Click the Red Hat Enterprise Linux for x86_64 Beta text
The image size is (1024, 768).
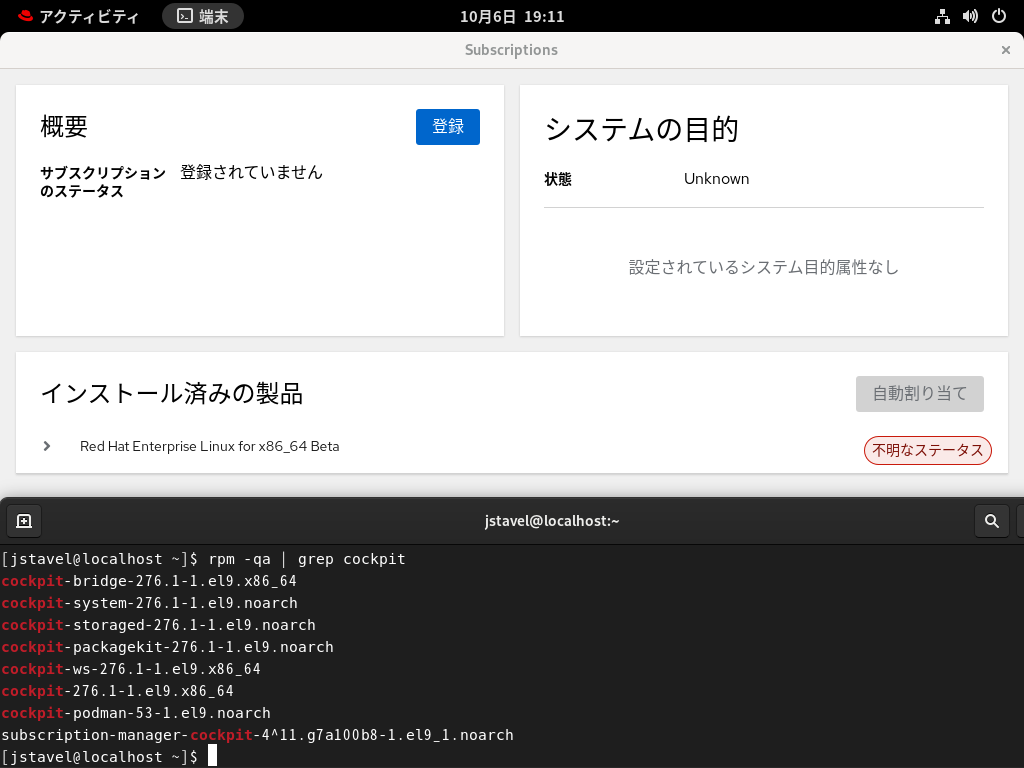tap(210, 446)
